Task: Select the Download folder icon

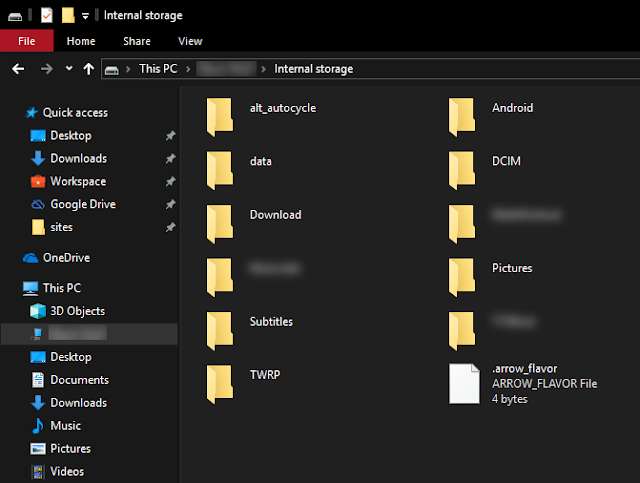Action: [220, 224]
